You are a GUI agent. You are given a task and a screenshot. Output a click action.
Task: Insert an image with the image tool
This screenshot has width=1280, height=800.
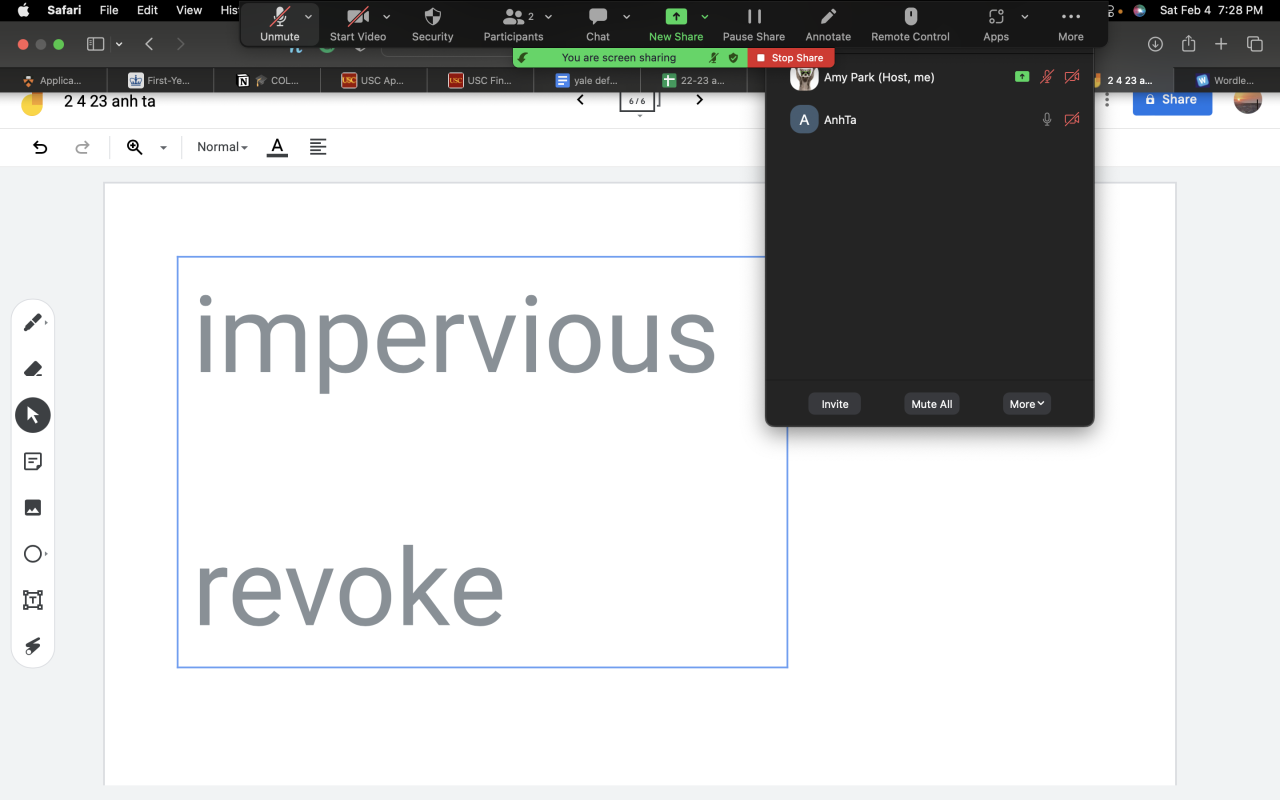[x=33, y=508]
